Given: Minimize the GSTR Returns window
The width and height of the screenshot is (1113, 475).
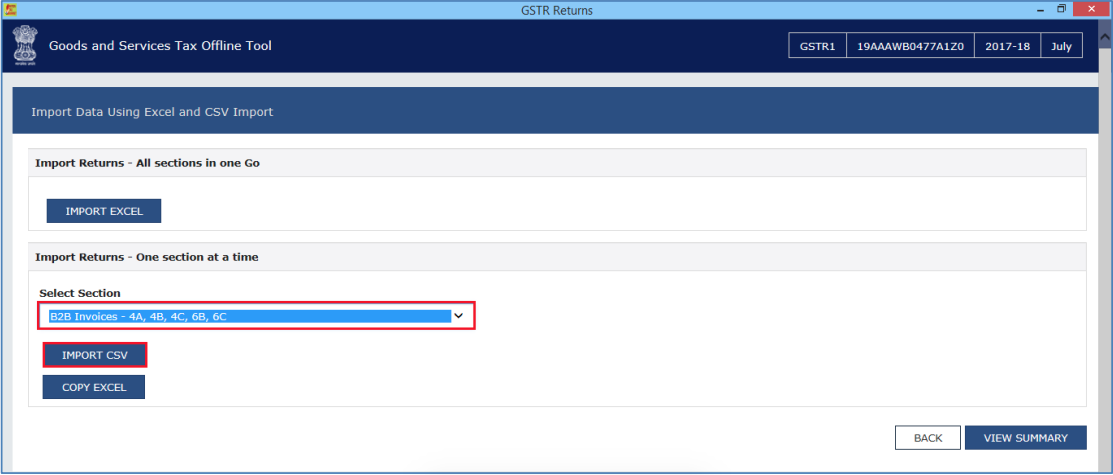Looking at the screenshot, I should [1041, 9].
